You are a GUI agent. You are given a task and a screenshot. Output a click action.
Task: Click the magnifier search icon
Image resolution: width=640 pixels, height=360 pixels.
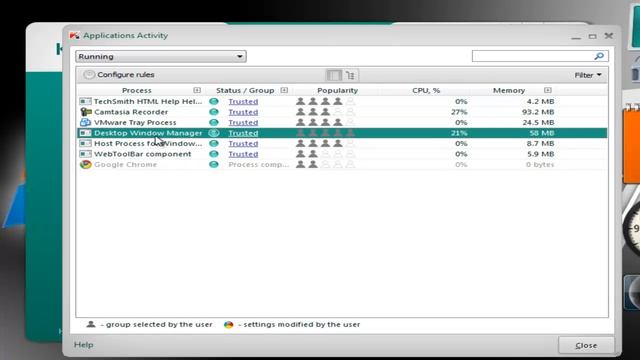point(599,56)
